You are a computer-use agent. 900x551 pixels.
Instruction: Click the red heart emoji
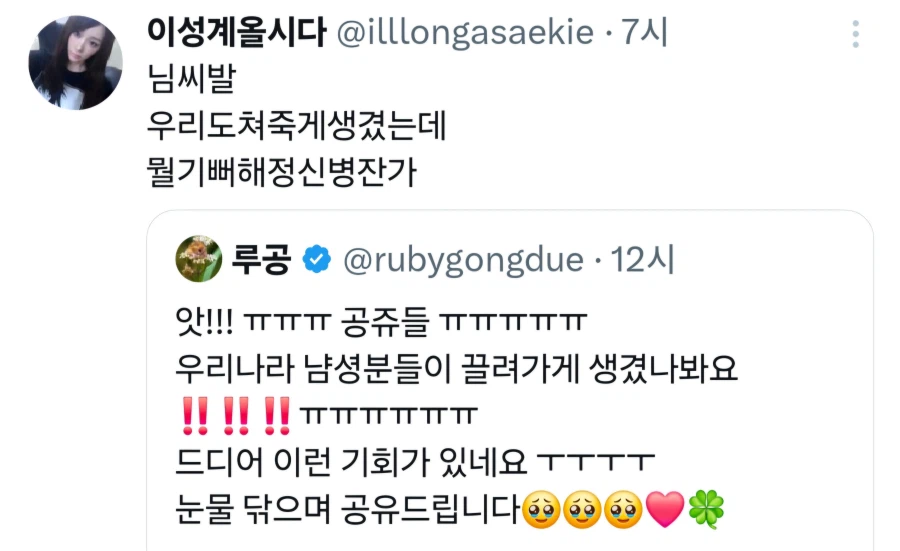[665, 510]
